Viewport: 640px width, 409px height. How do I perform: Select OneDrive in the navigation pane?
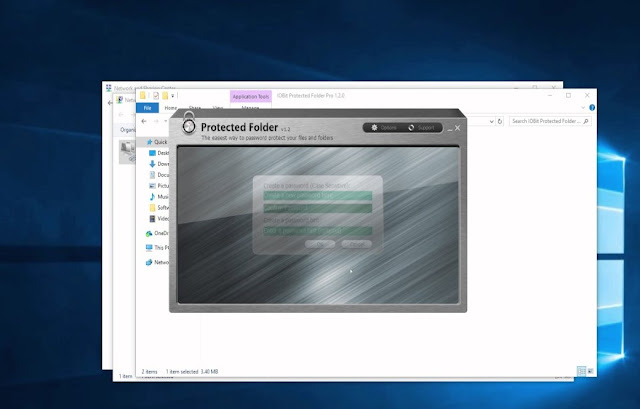point(157,233)
